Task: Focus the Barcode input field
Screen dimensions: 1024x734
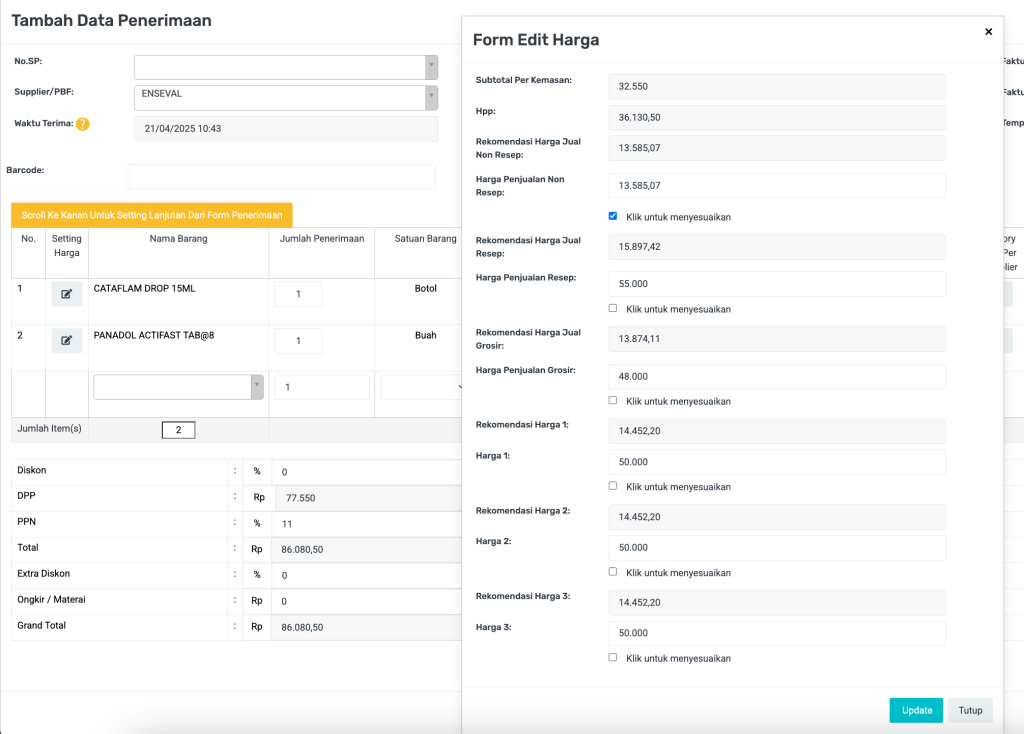Action: pos(281,176)
